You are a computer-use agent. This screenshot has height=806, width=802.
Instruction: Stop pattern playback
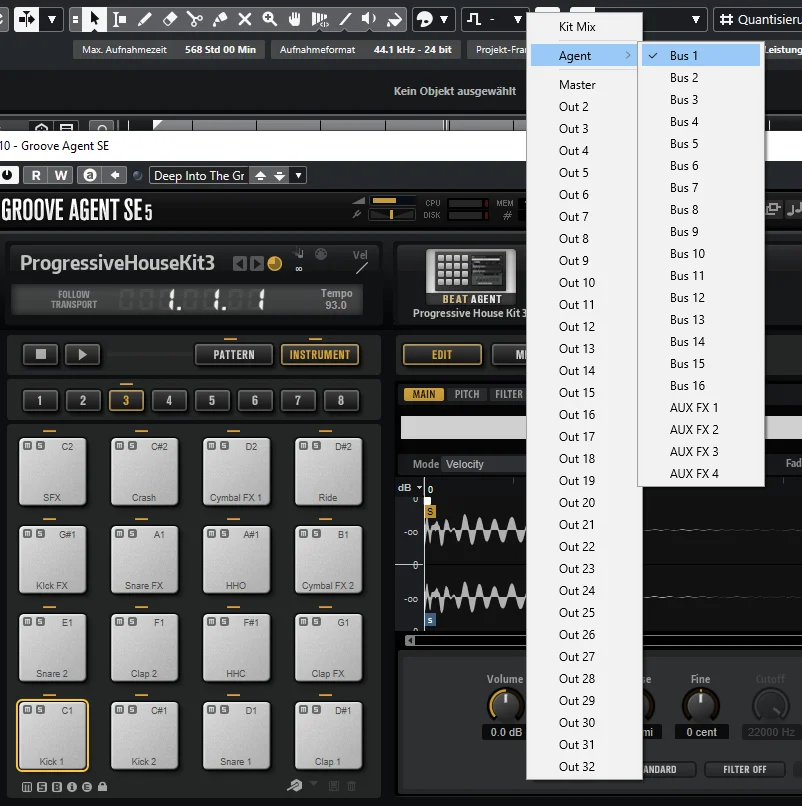pos(41,354)
